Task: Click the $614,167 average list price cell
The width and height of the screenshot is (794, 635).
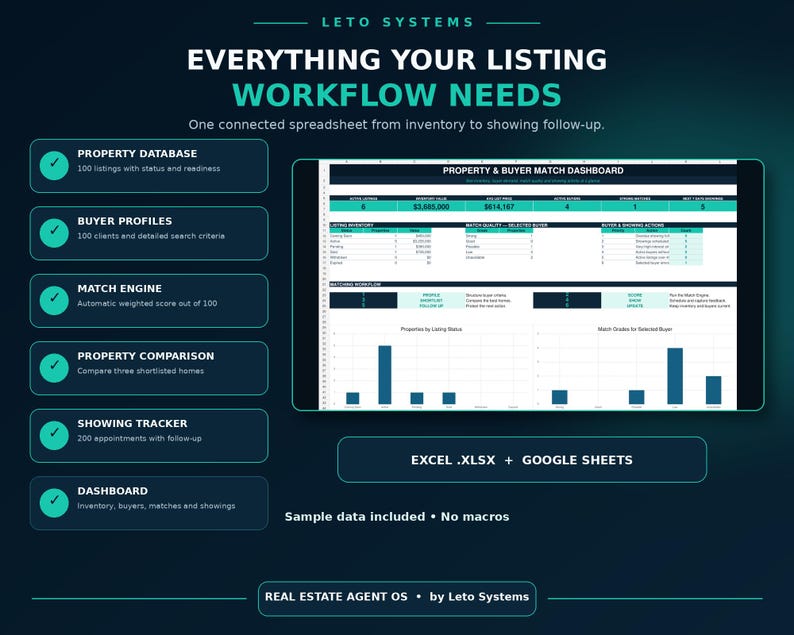Action: [499, 207]
